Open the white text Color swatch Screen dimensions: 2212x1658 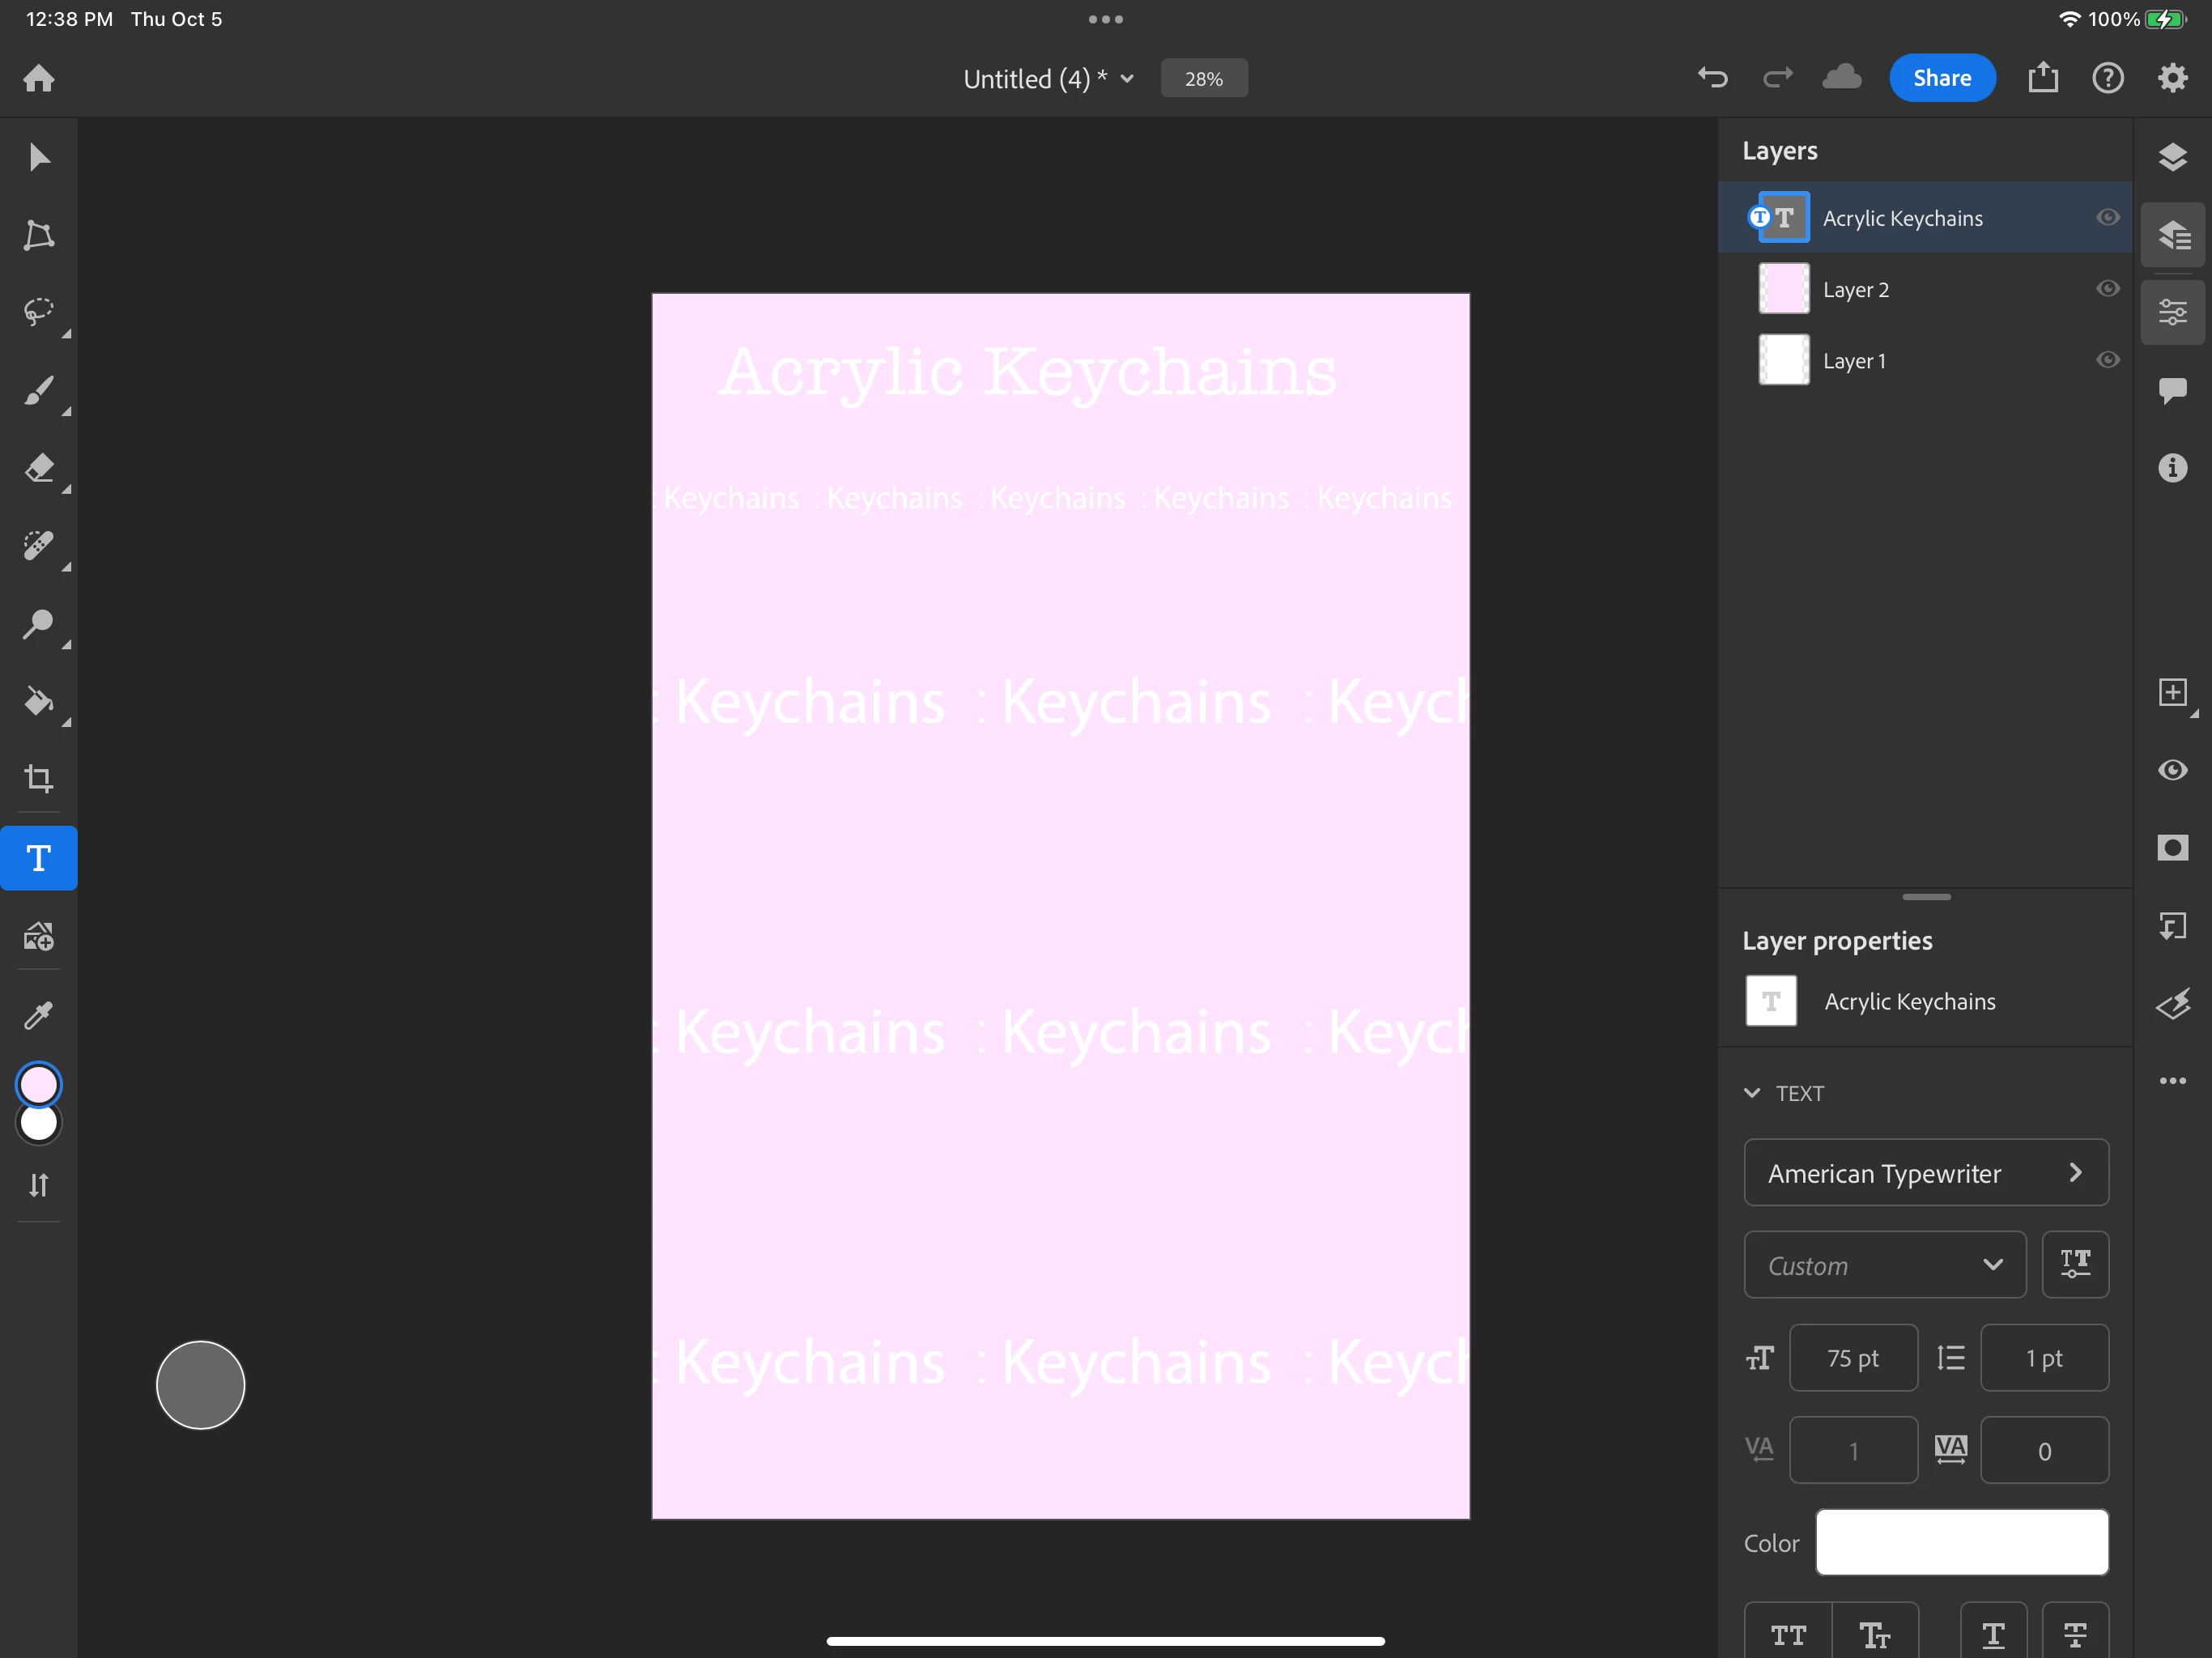tap(1961, 1542)
